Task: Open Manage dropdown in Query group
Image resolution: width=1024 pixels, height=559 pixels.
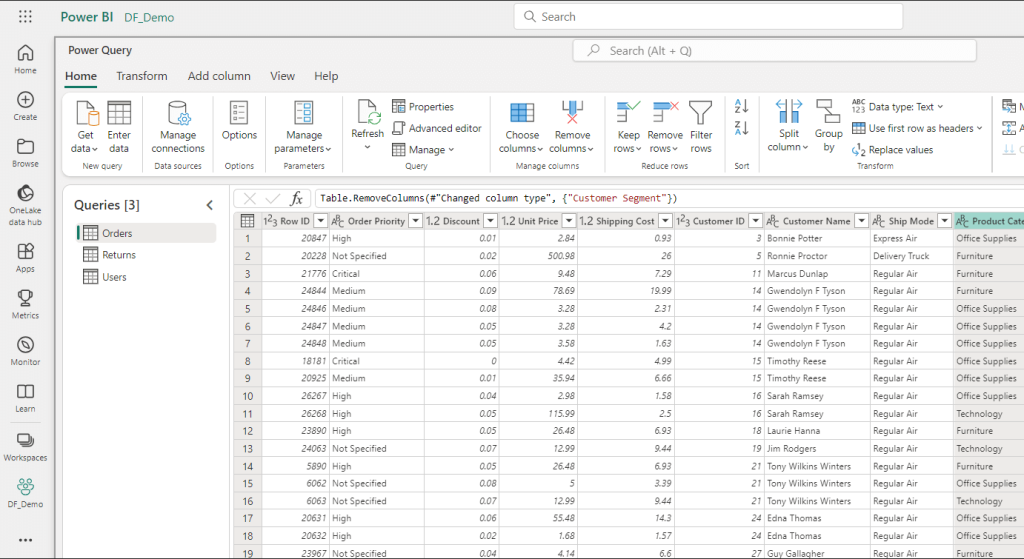Action: 423,150
